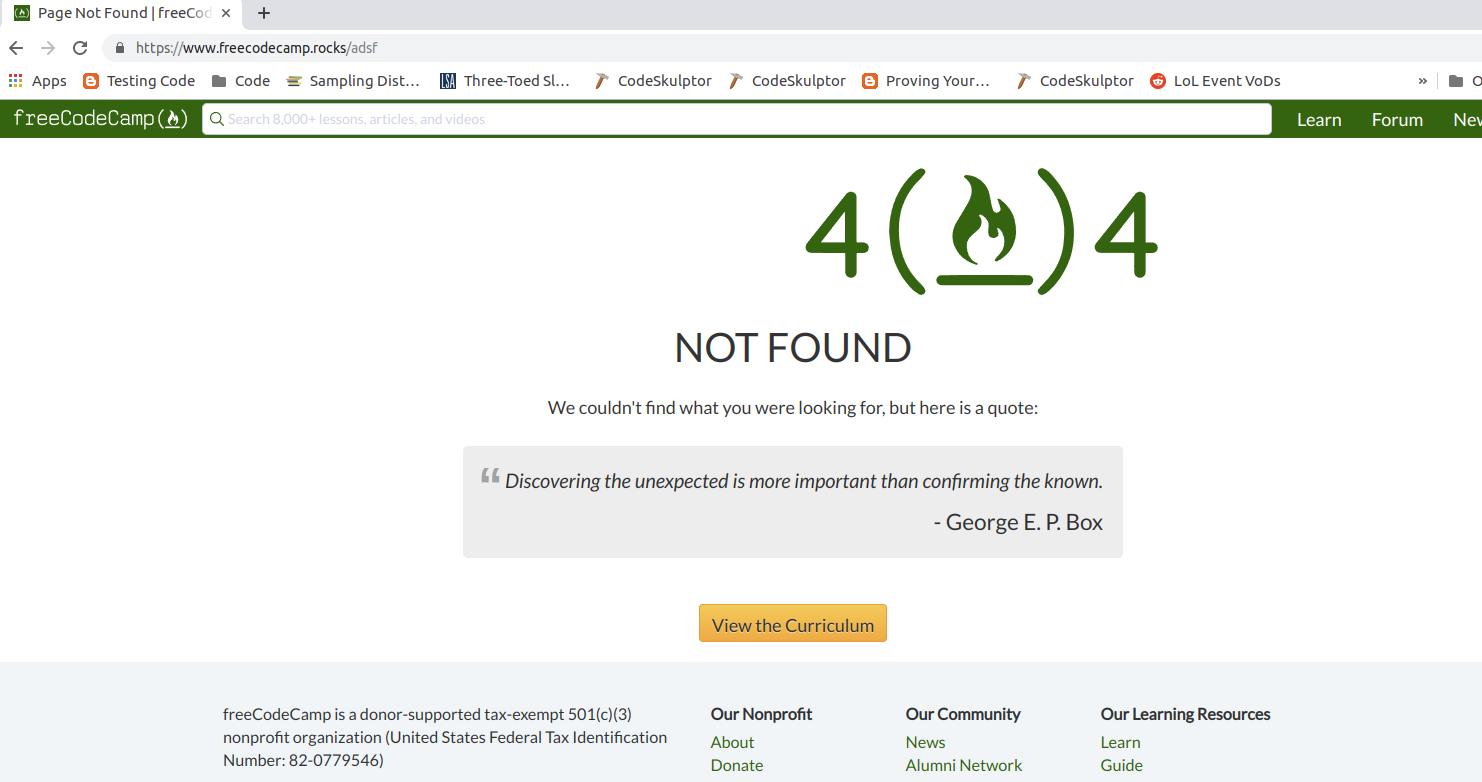The image size is (1482, 782).
Task: Open the Alumni Network footer link
Action: (x=964, y=765)
